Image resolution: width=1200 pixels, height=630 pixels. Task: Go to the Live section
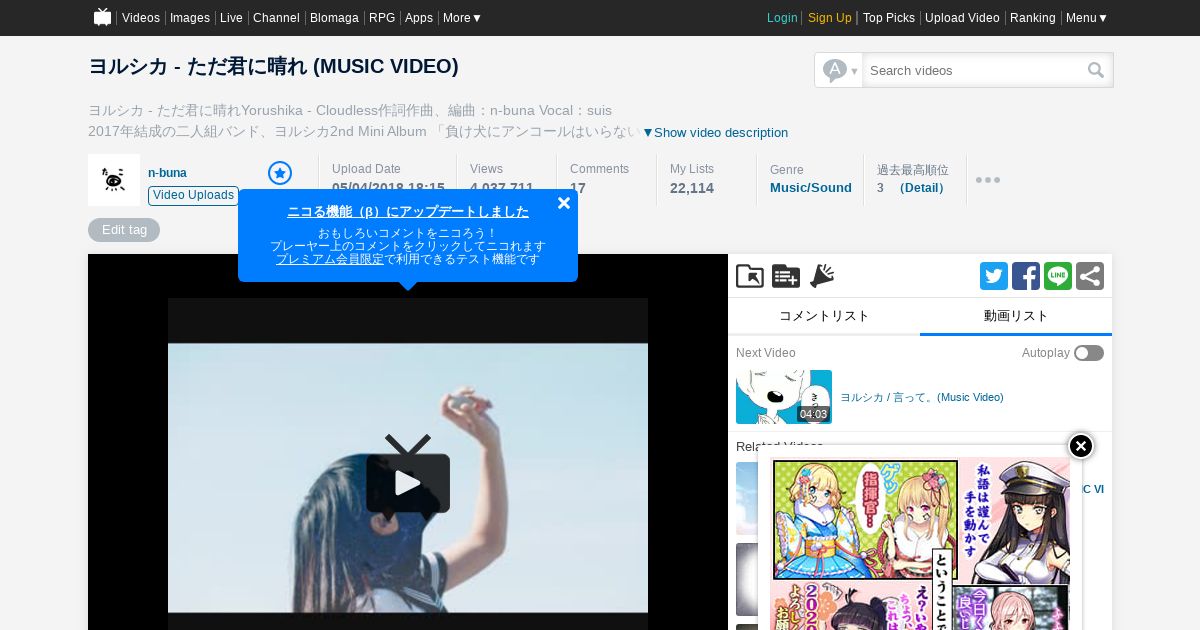coord(231,18)
